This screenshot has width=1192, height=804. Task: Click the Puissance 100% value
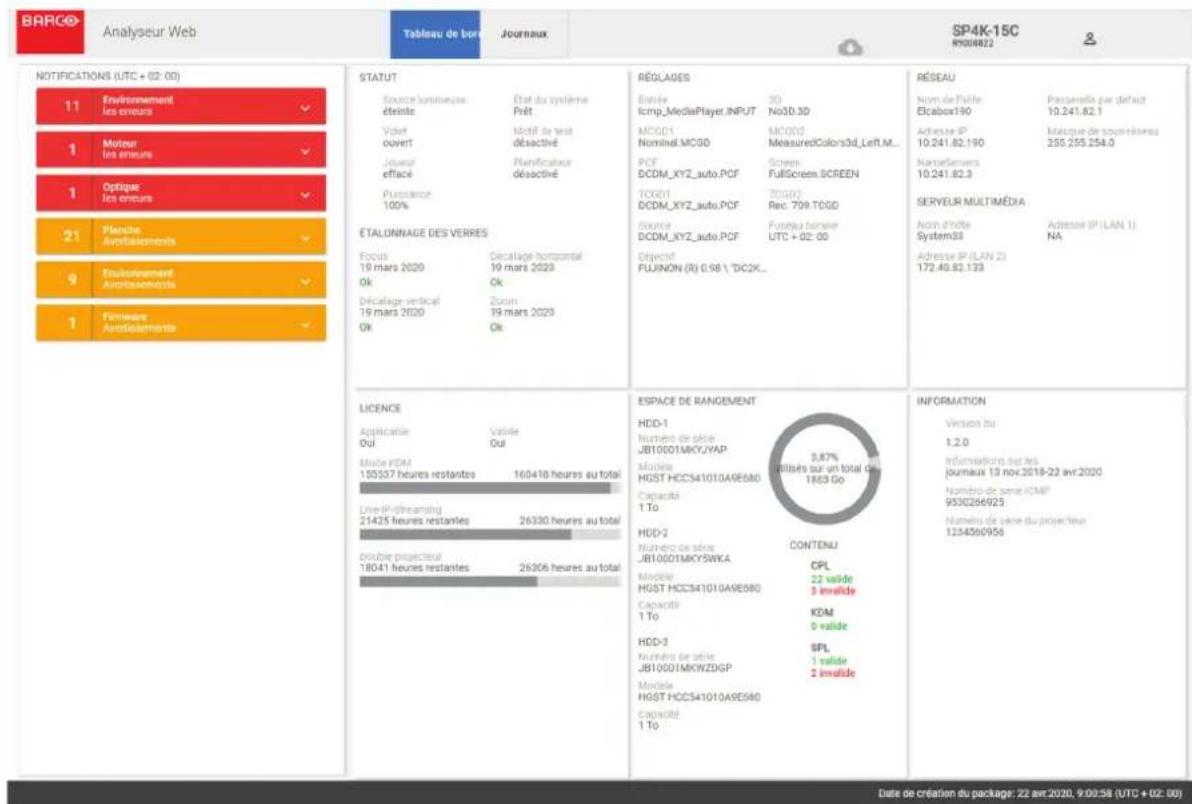(x=395, y=206)
